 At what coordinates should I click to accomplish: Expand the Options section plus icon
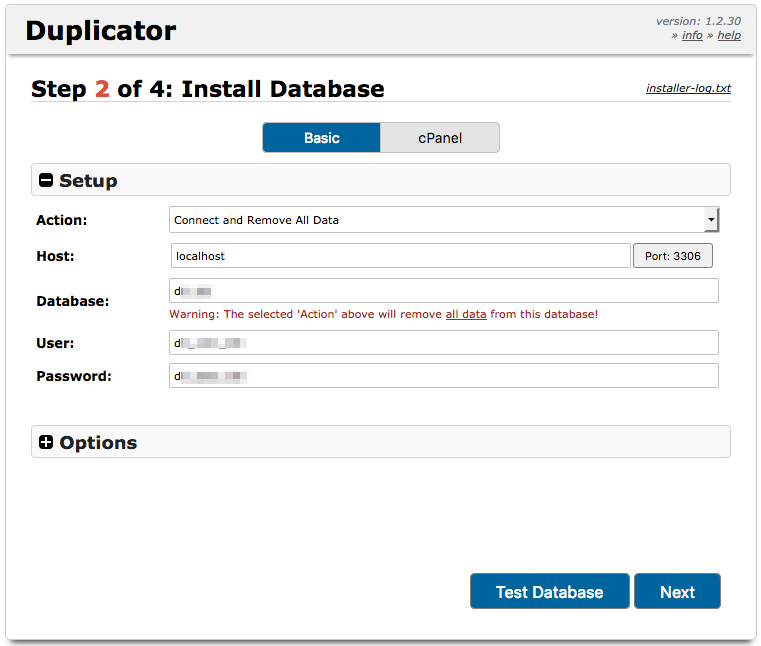[x=46, y=442]
